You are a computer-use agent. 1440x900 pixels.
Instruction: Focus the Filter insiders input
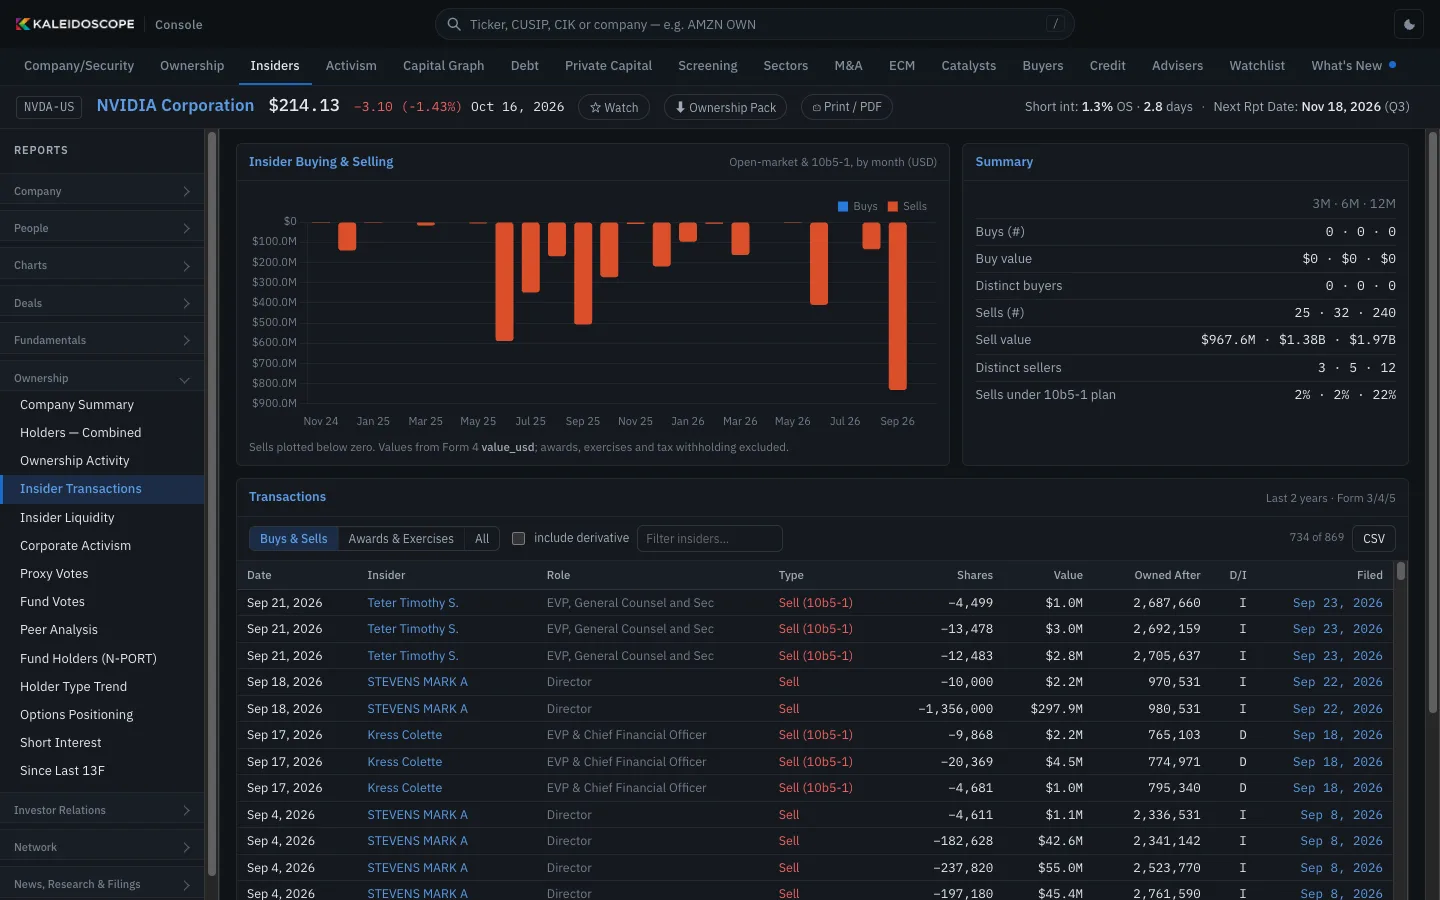(710, 538)
